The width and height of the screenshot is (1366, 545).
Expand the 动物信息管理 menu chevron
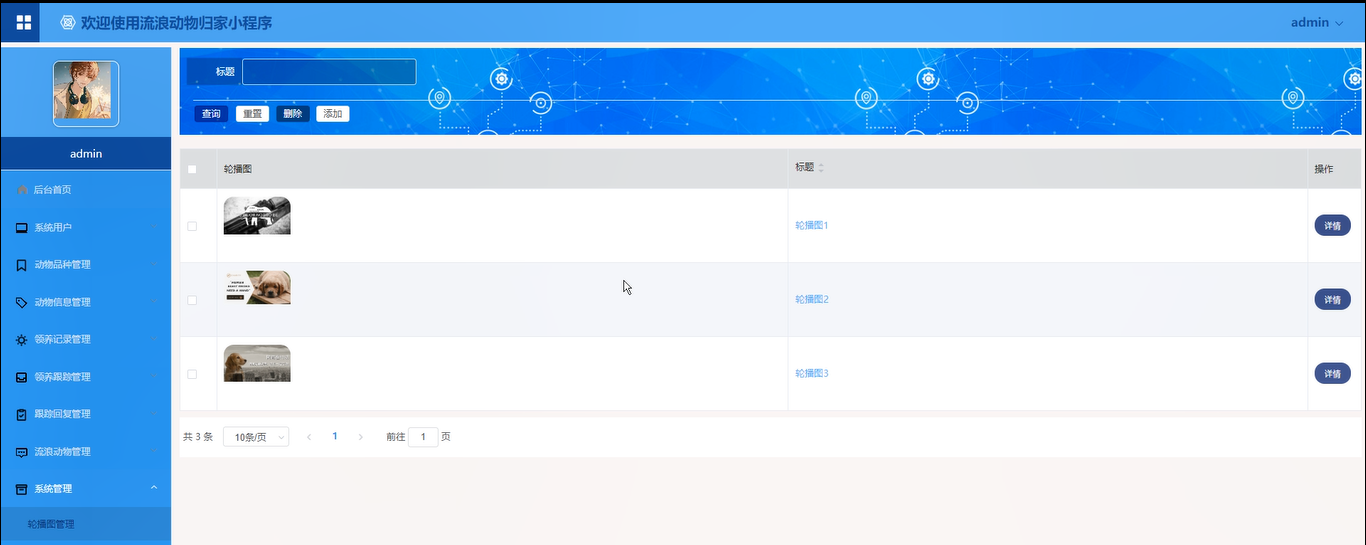153,302
